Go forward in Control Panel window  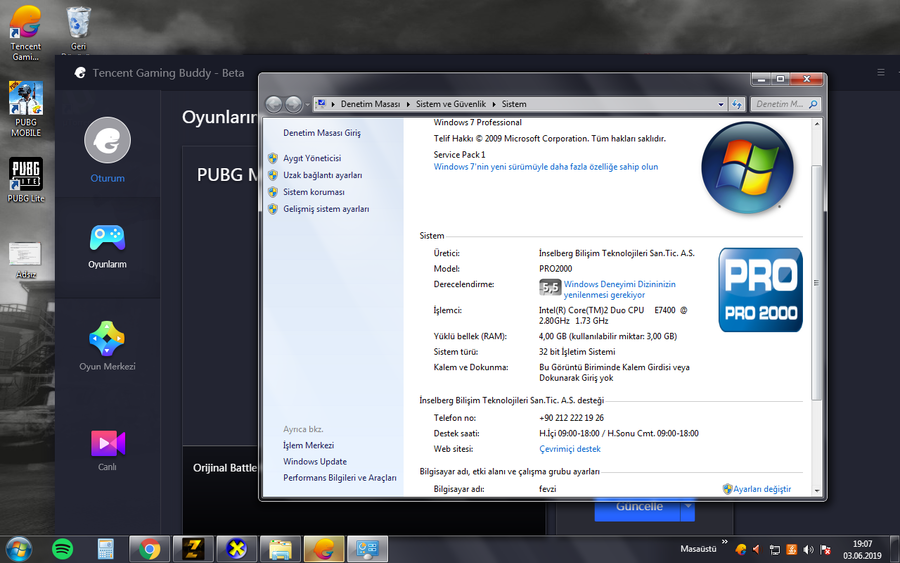[x=293, y=104]
